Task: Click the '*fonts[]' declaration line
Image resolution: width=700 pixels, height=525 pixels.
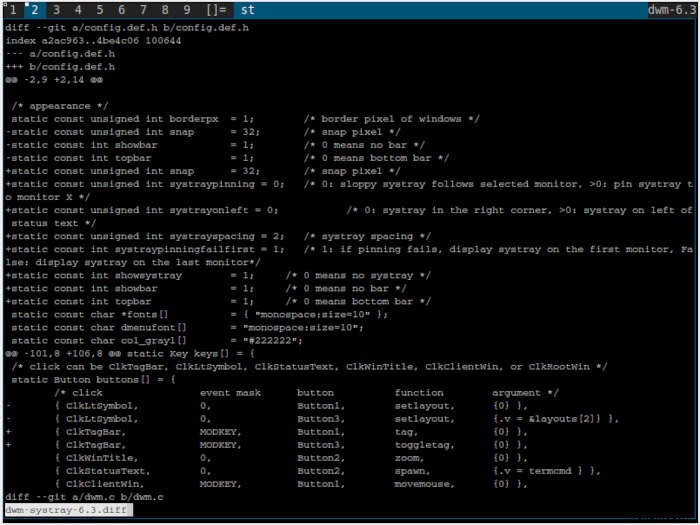Action: (x=200, y=315)
